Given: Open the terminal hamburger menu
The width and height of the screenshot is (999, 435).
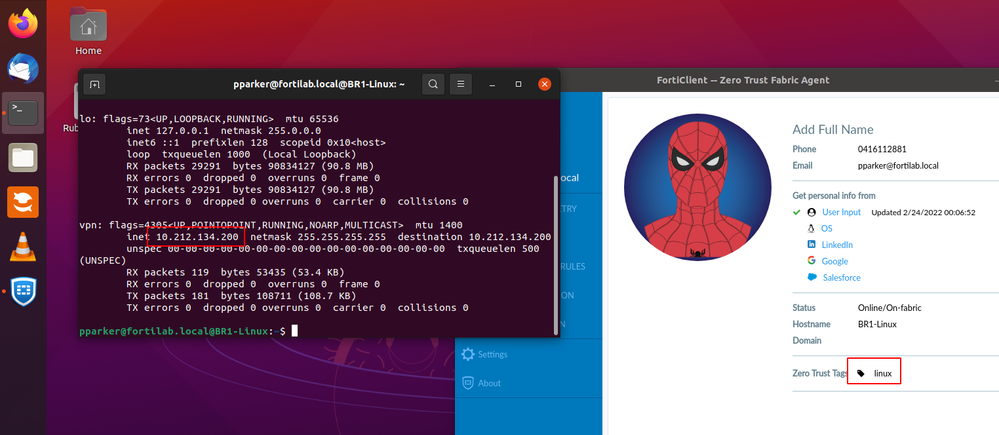Looking at the screenshot, I should [461, 84].
